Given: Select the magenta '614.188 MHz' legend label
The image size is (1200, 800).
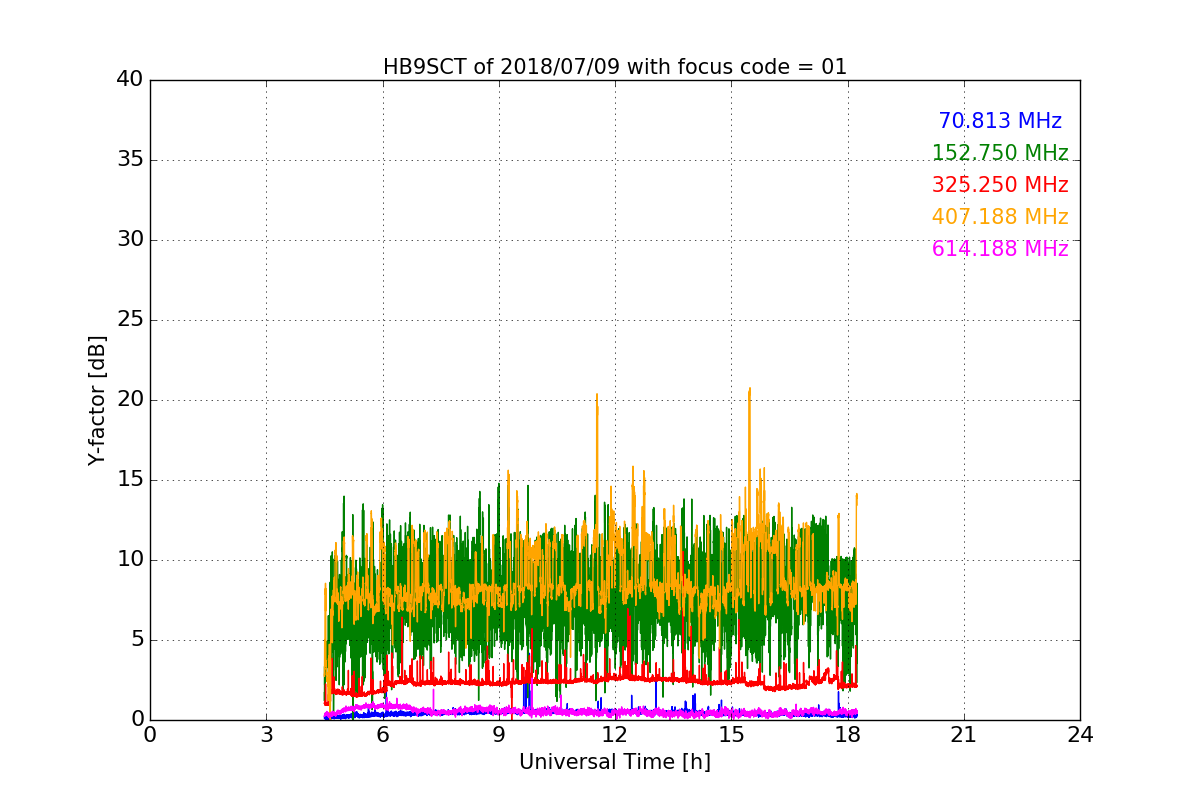Looking at the screenshot, I should [1000, 249].
